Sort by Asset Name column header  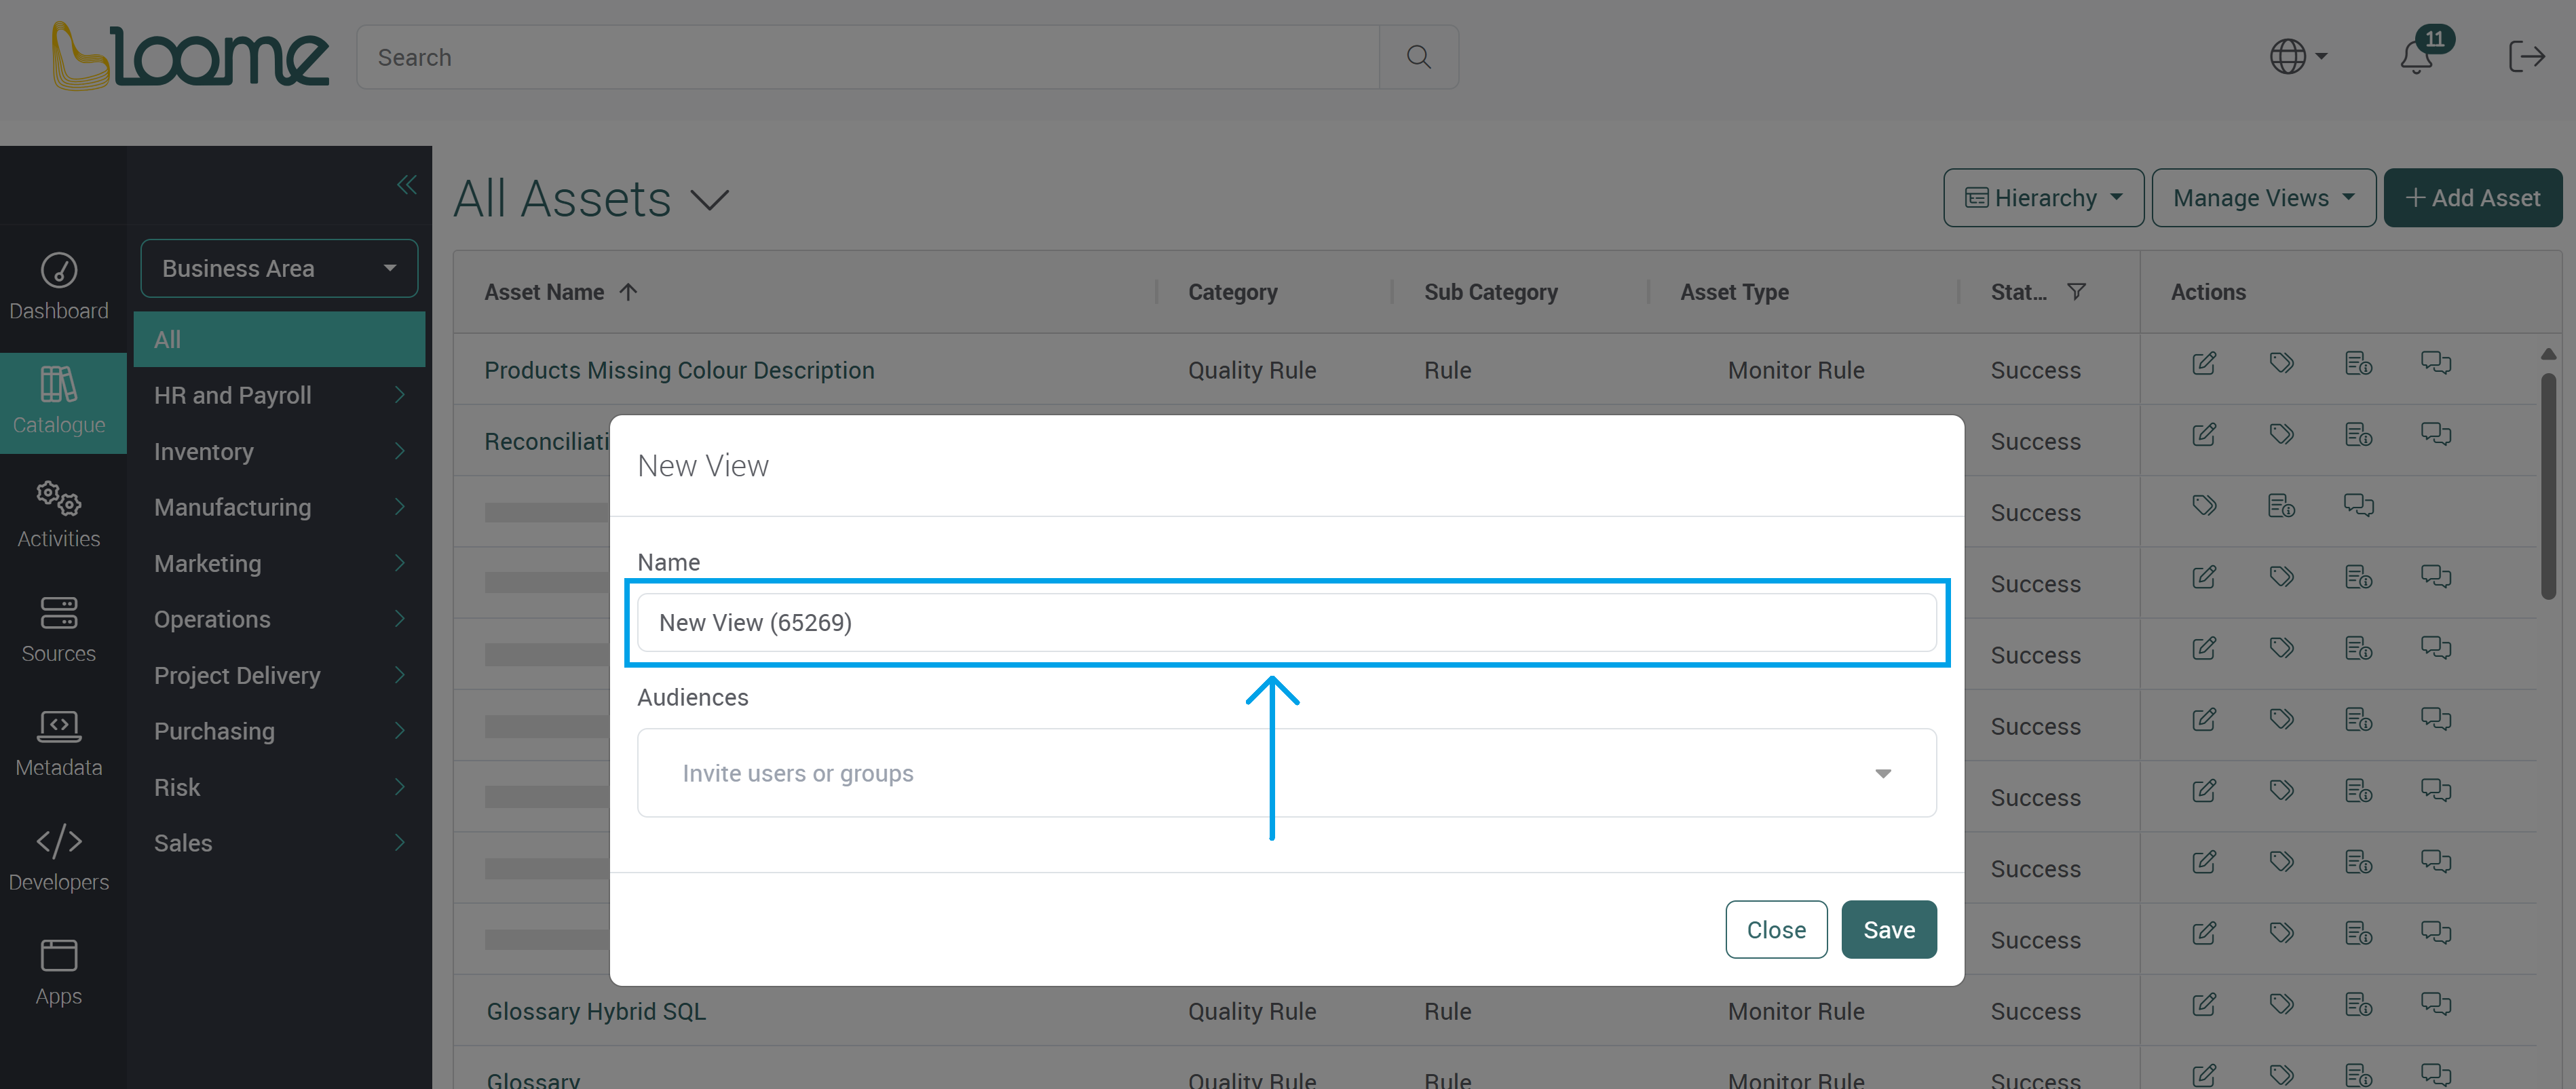pyautogui.click(x=544, y=292)
